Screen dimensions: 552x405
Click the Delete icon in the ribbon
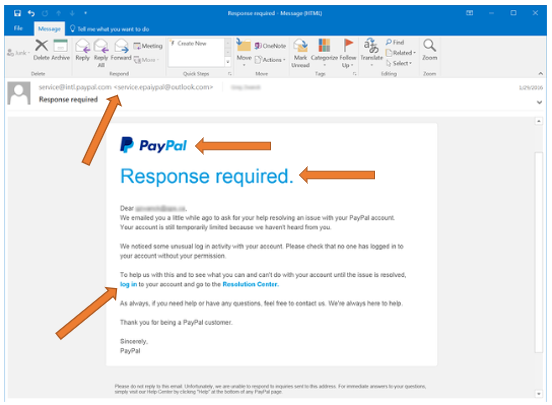point(42,50)
